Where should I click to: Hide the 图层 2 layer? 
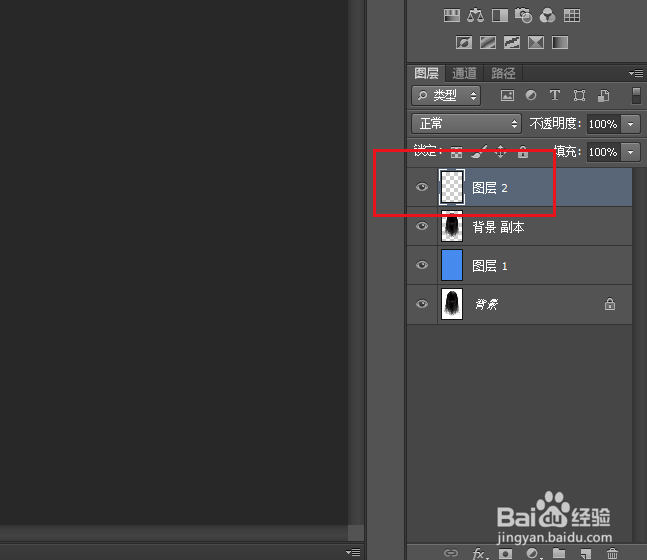[422, 187]
